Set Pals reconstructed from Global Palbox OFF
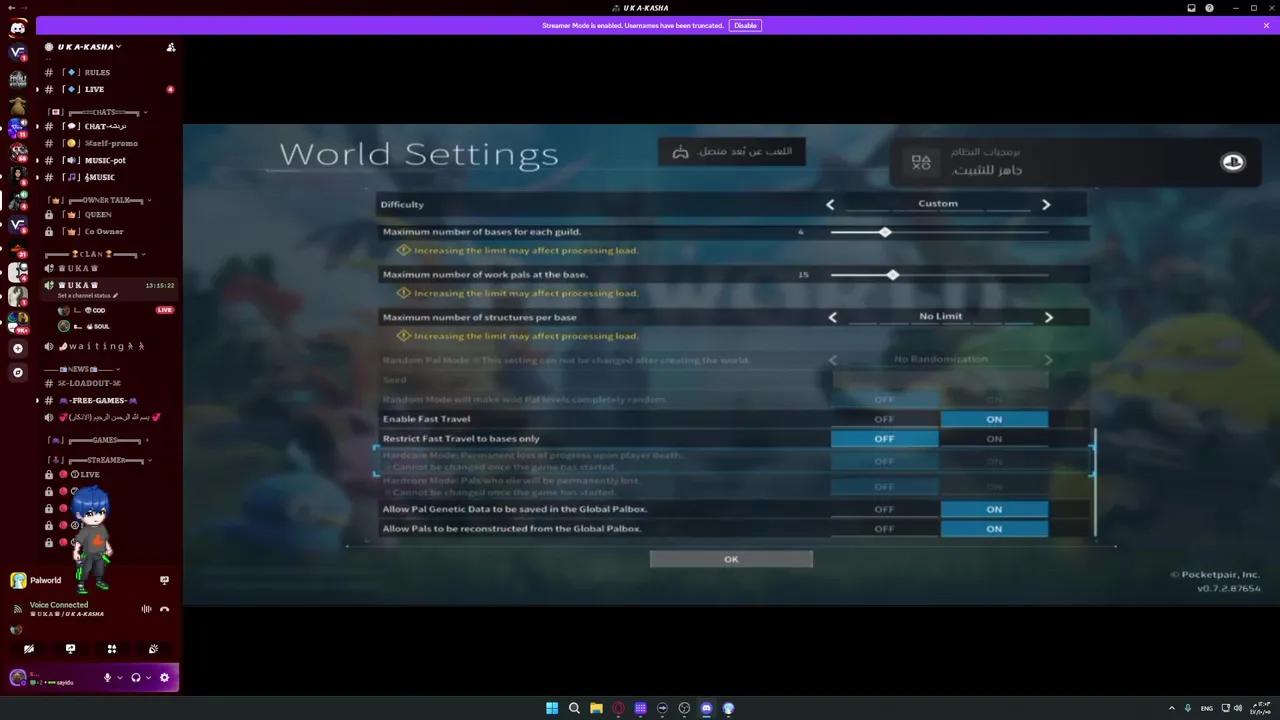Screen dimensions: 1280x720 884,529
